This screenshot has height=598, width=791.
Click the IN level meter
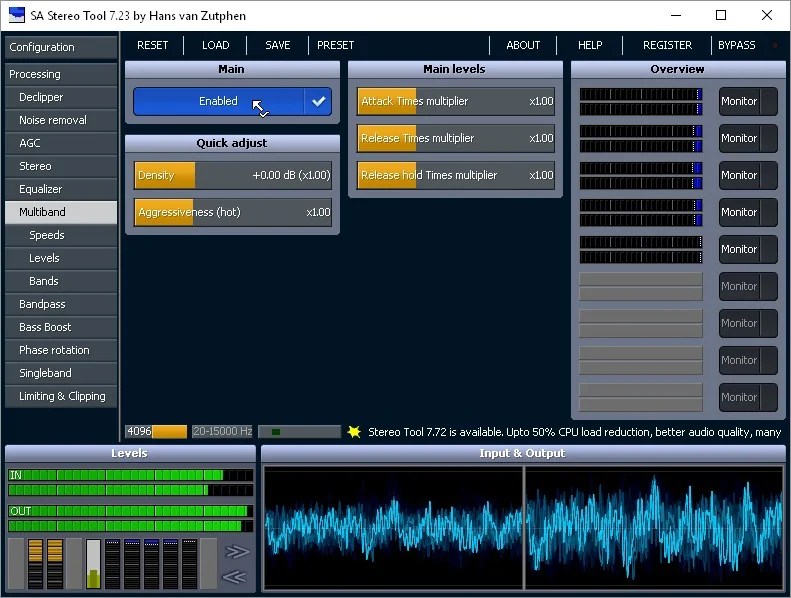point(130,482)
